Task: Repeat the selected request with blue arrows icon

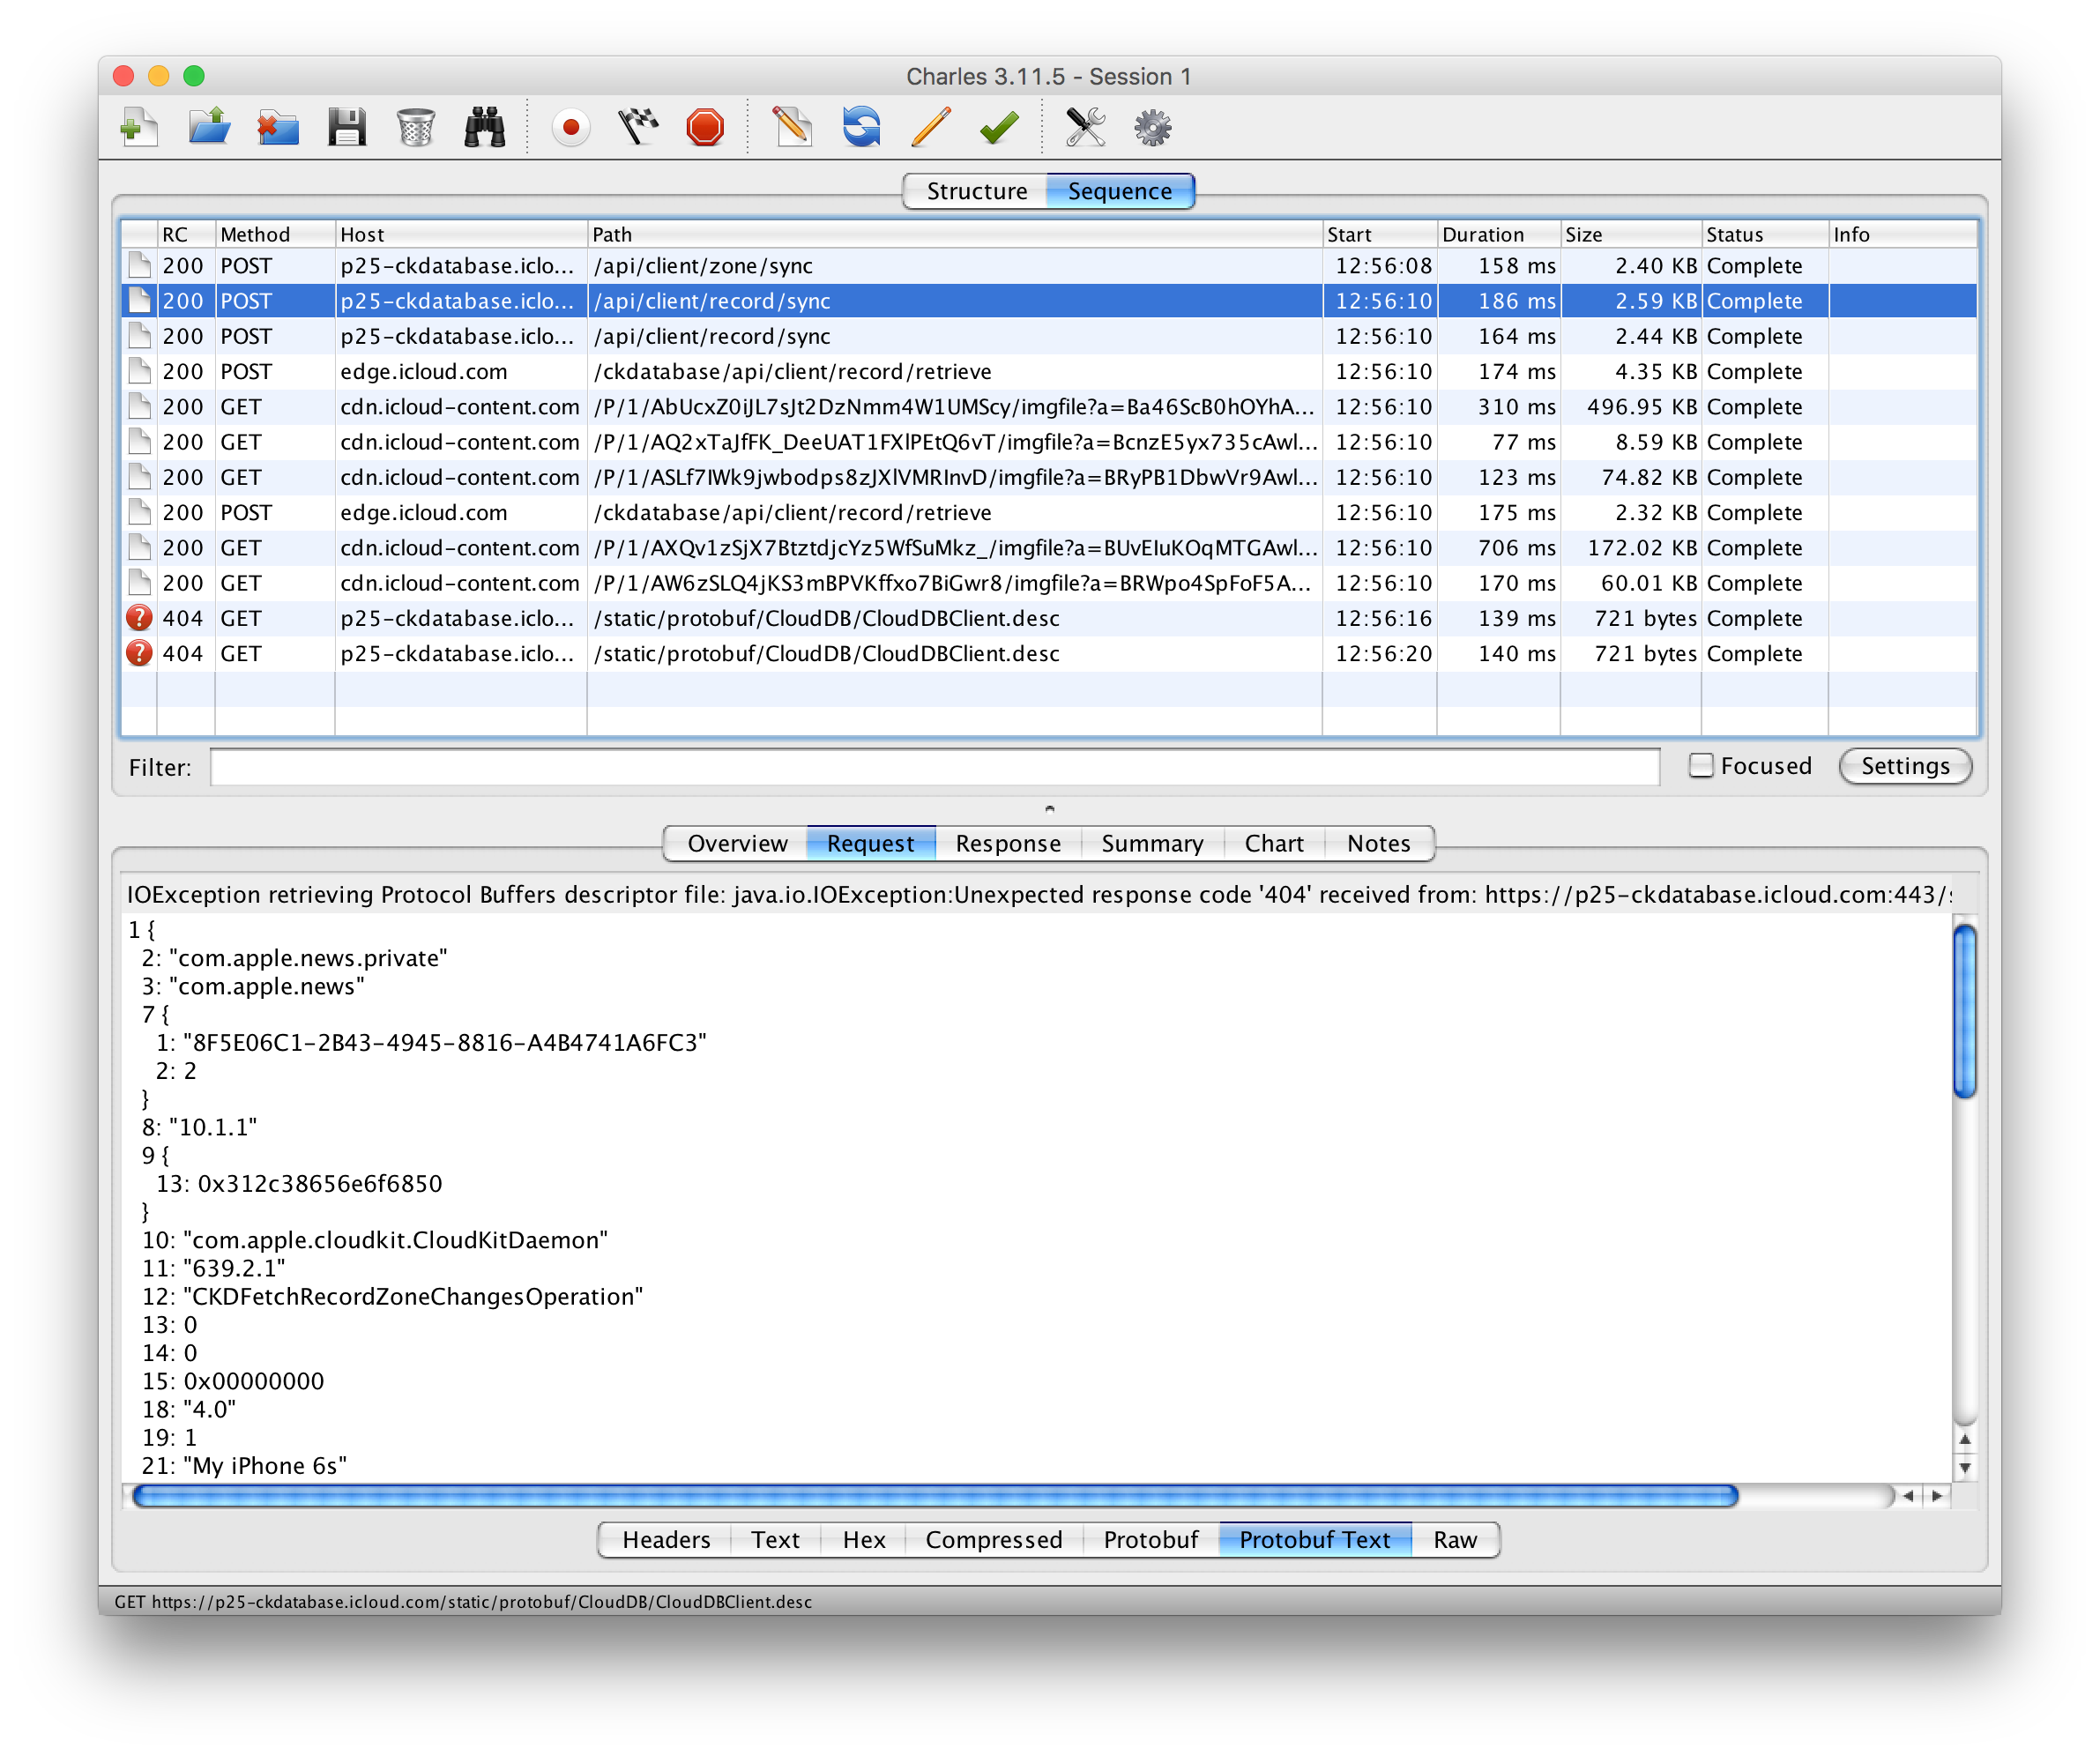Action: point(861,127)
